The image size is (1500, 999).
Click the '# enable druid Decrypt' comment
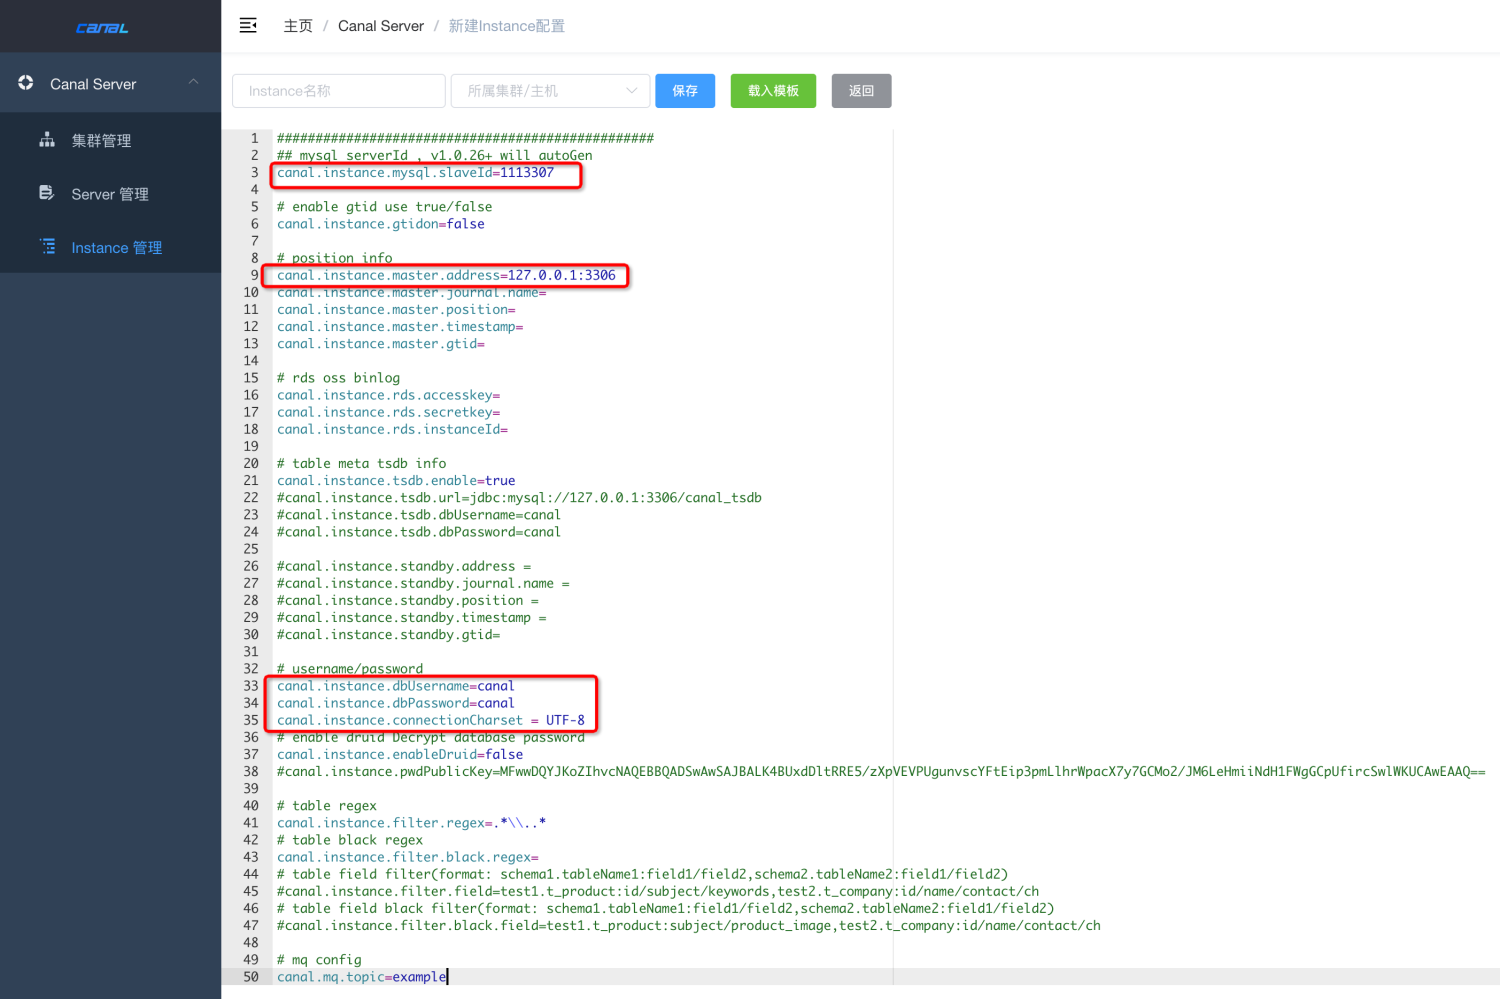coord(431,738)
